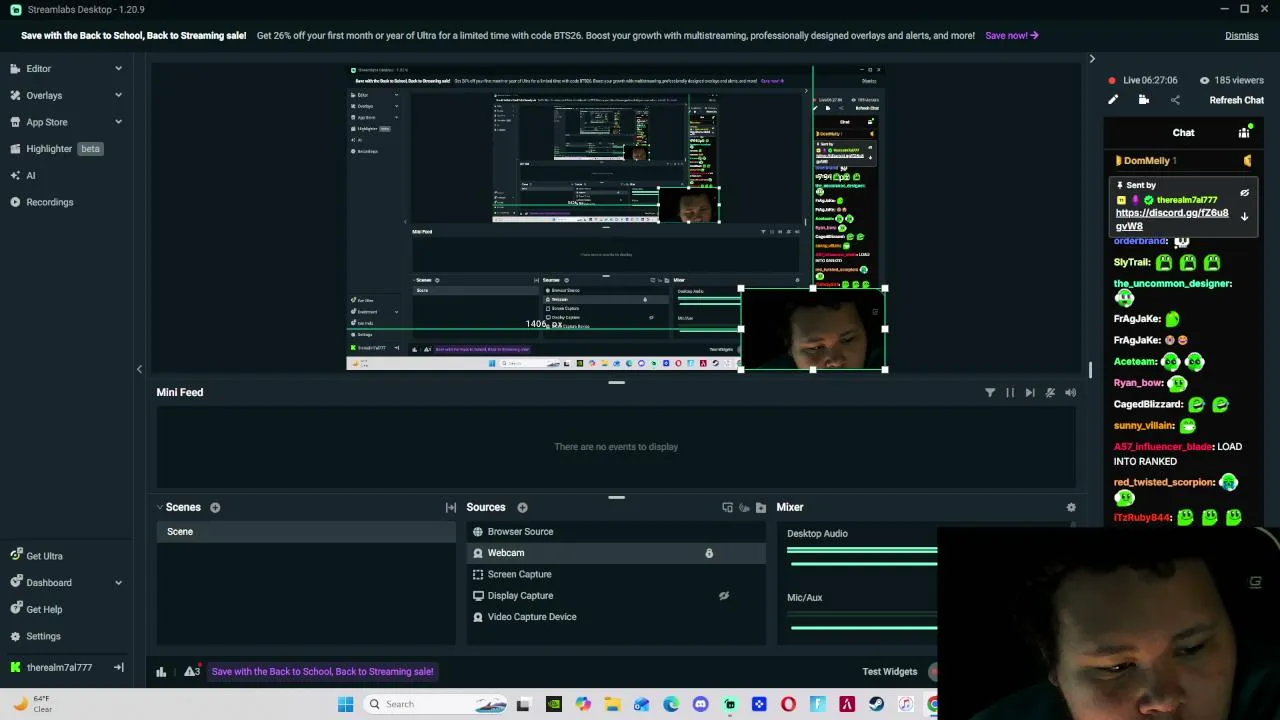Open Discord from the taskbar
The height and width of the screenshot is (720, 1280).
700,704
